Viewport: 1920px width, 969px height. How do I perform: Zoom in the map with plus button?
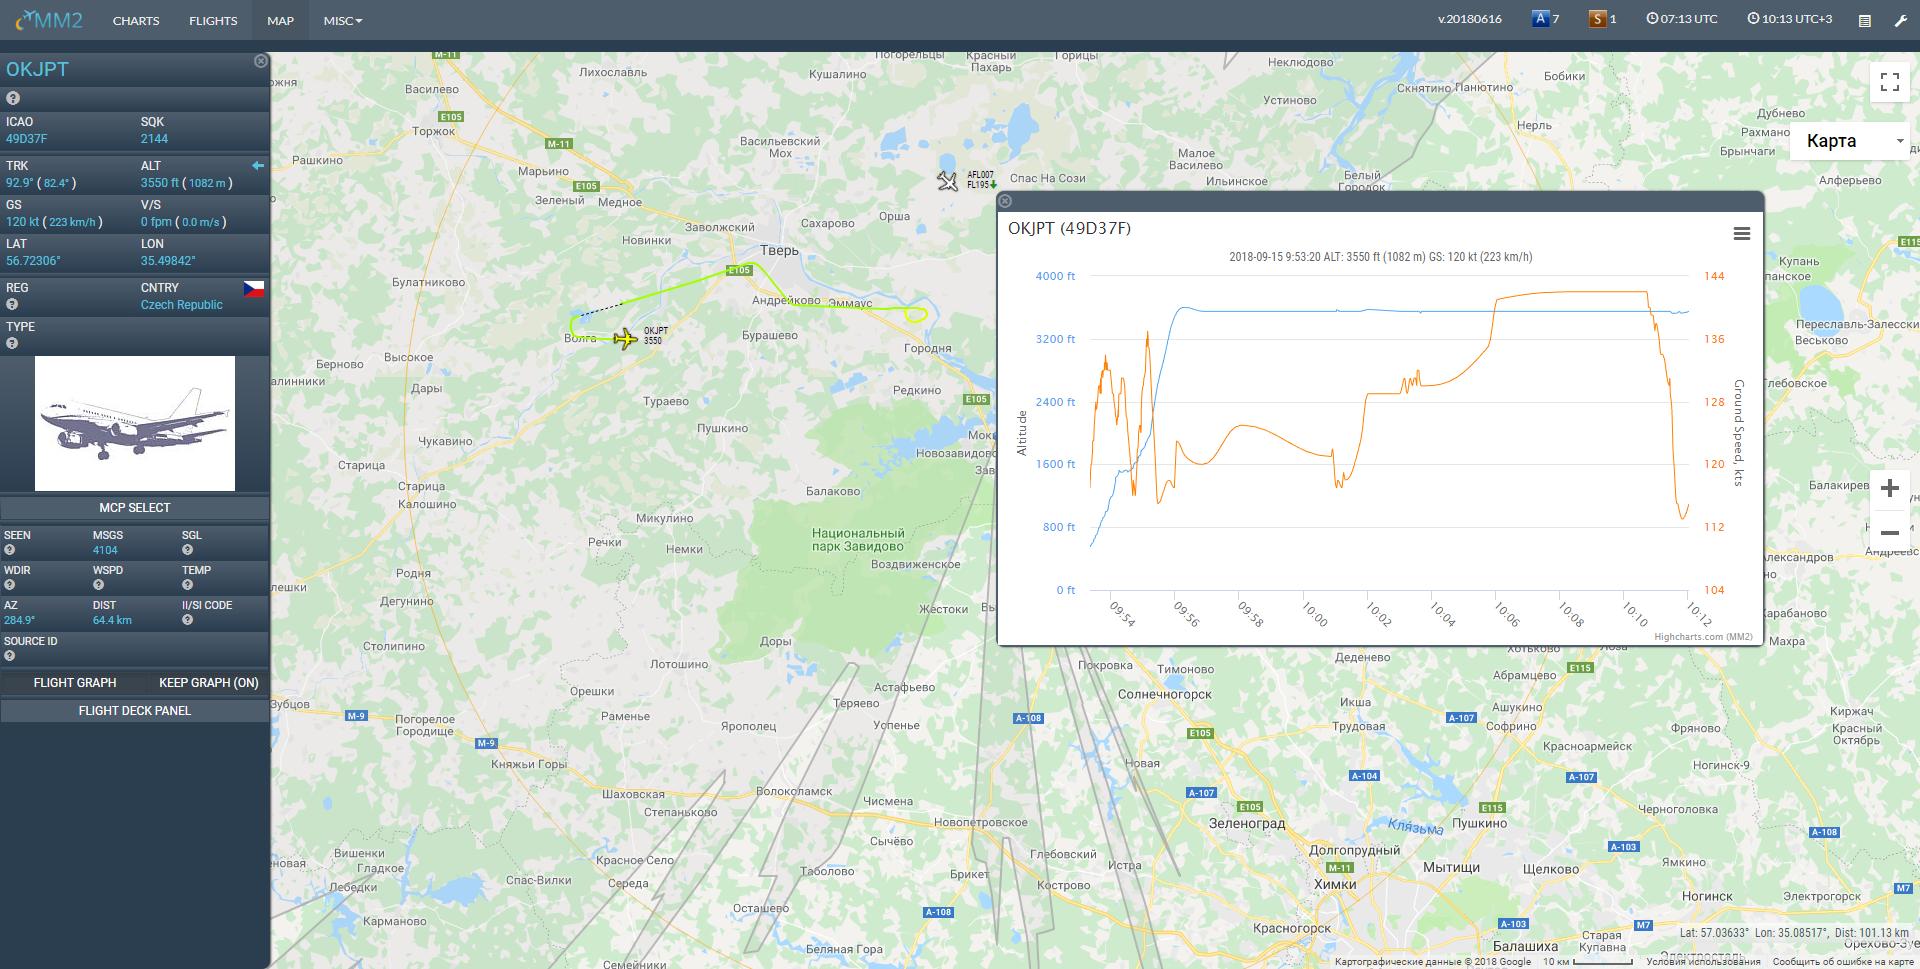click(1889, 489)
